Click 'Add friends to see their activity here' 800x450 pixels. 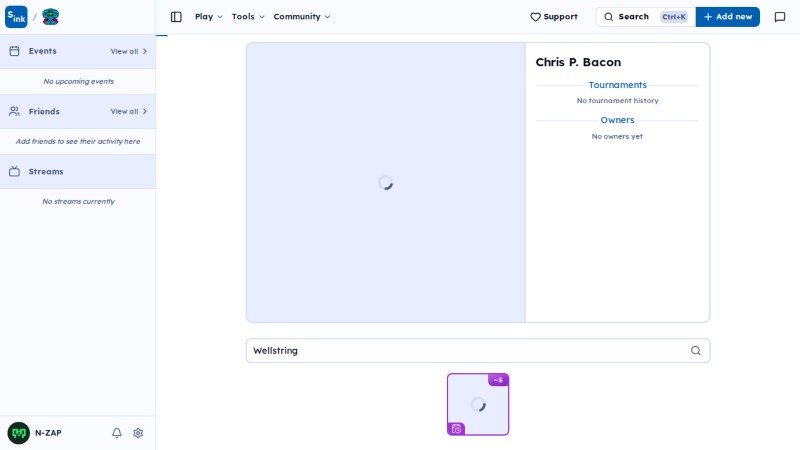(78, 141)
